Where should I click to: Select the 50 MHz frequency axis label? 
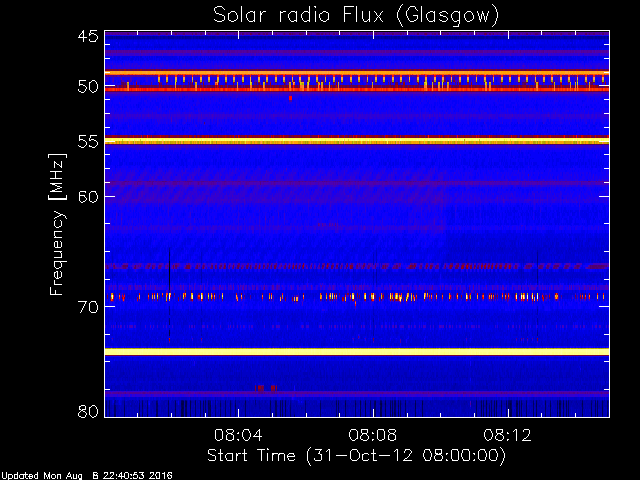pos(88,86)
